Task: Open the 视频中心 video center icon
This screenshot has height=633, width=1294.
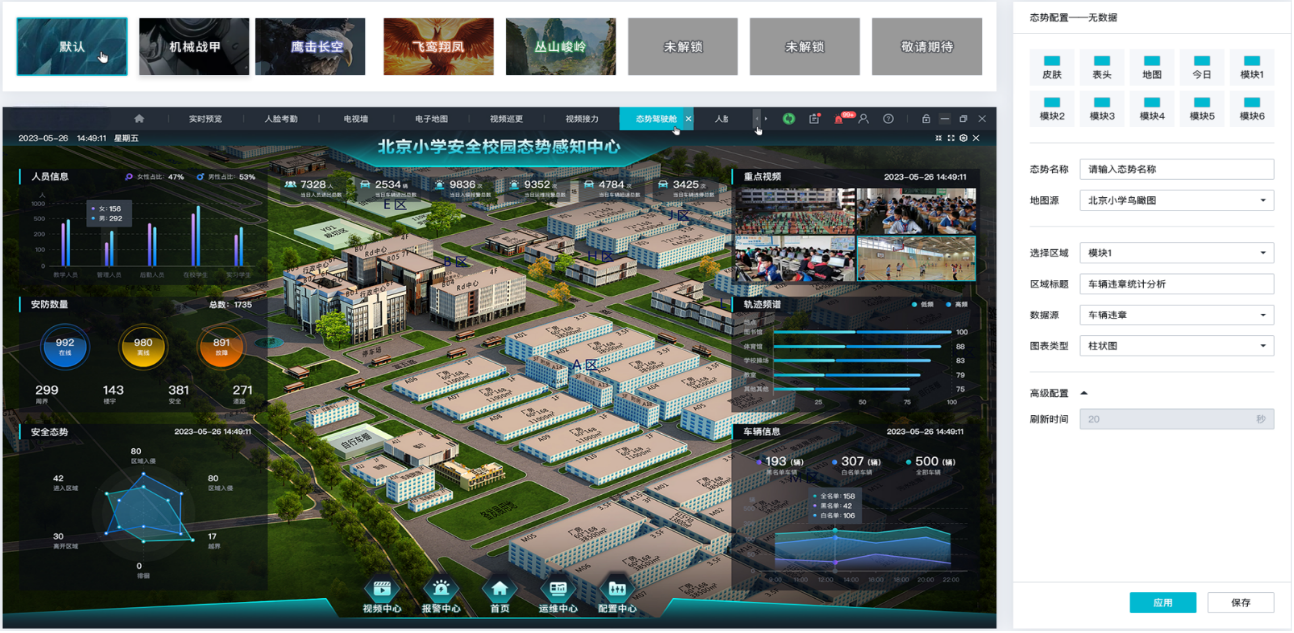Action: point(381,592)
